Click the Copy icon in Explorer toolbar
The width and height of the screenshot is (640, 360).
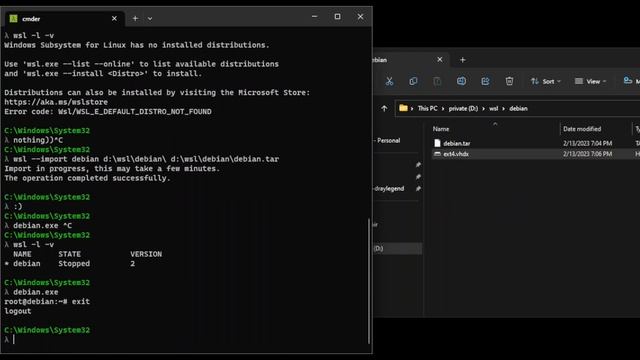[x=413, y=81]
